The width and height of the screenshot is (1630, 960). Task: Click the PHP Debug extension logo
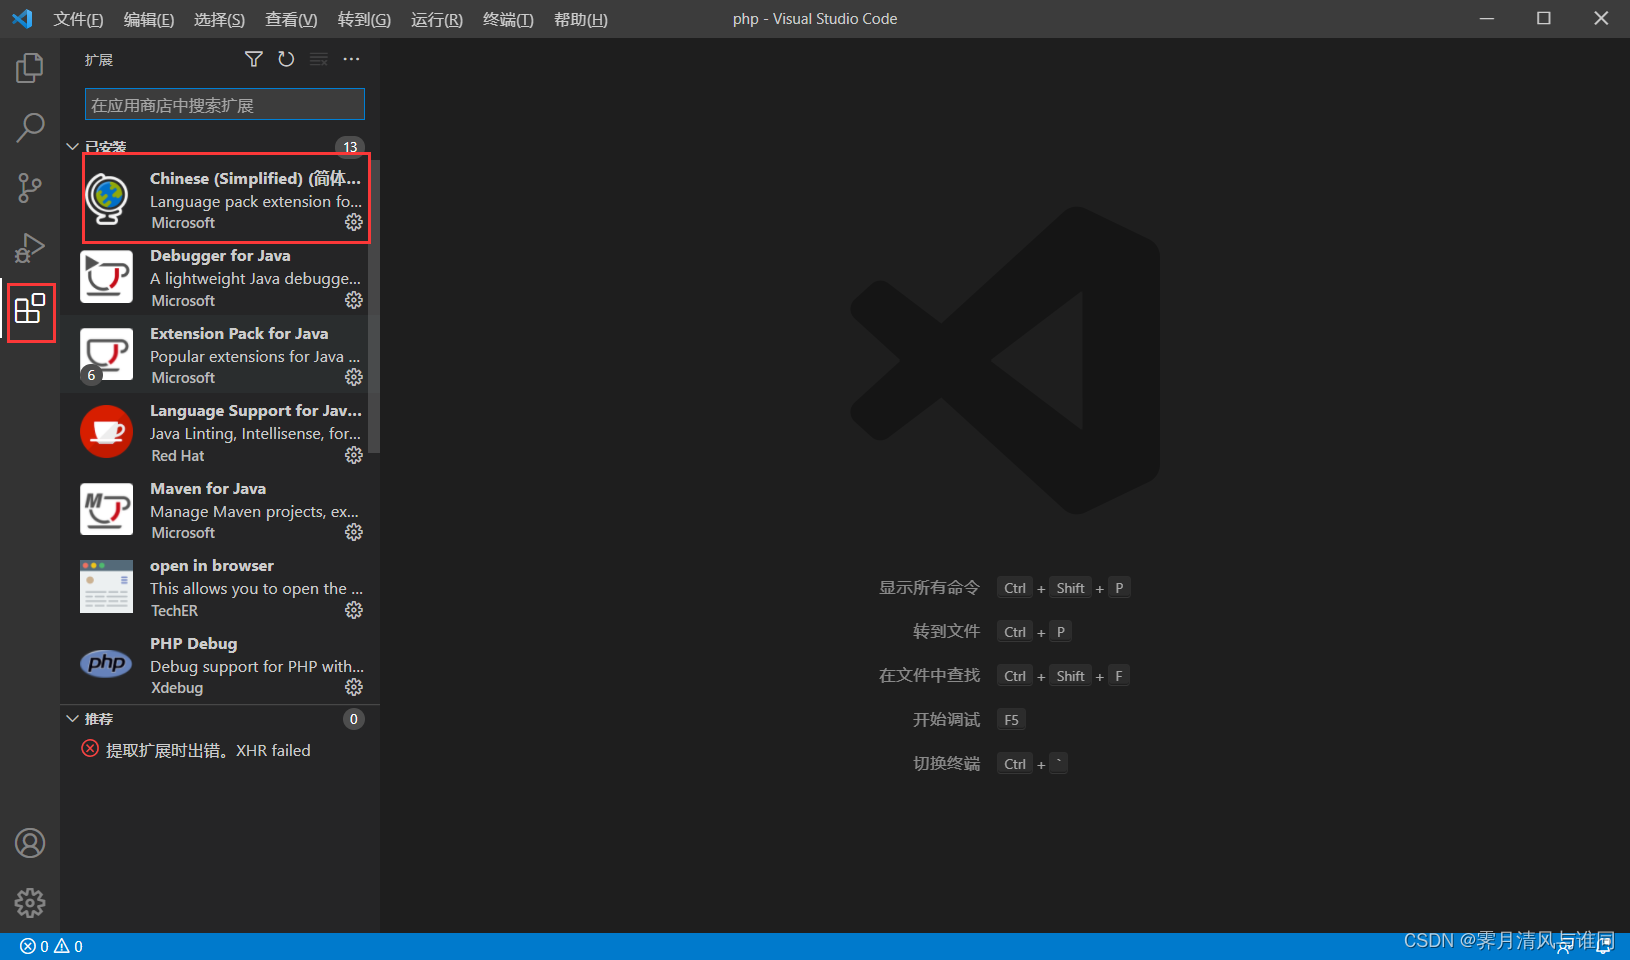coord(106,663)
